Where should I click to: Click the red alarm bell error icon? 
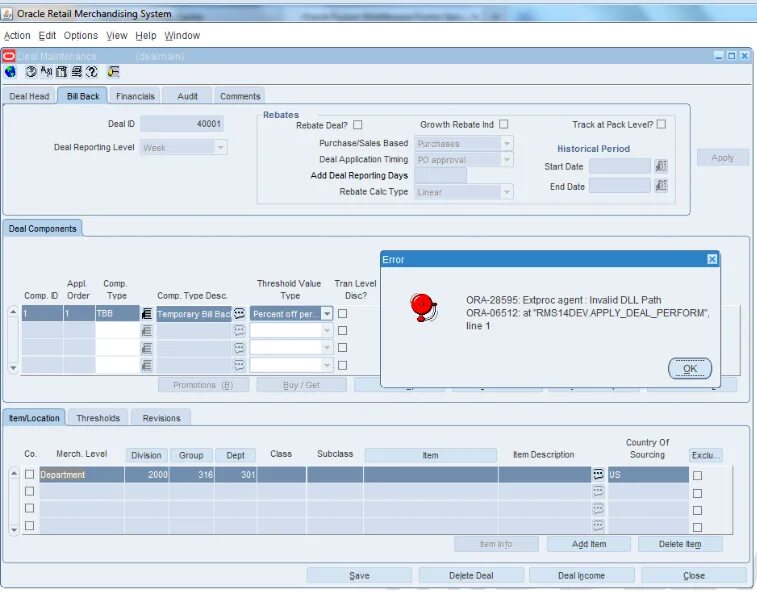(x=423, y=307)
